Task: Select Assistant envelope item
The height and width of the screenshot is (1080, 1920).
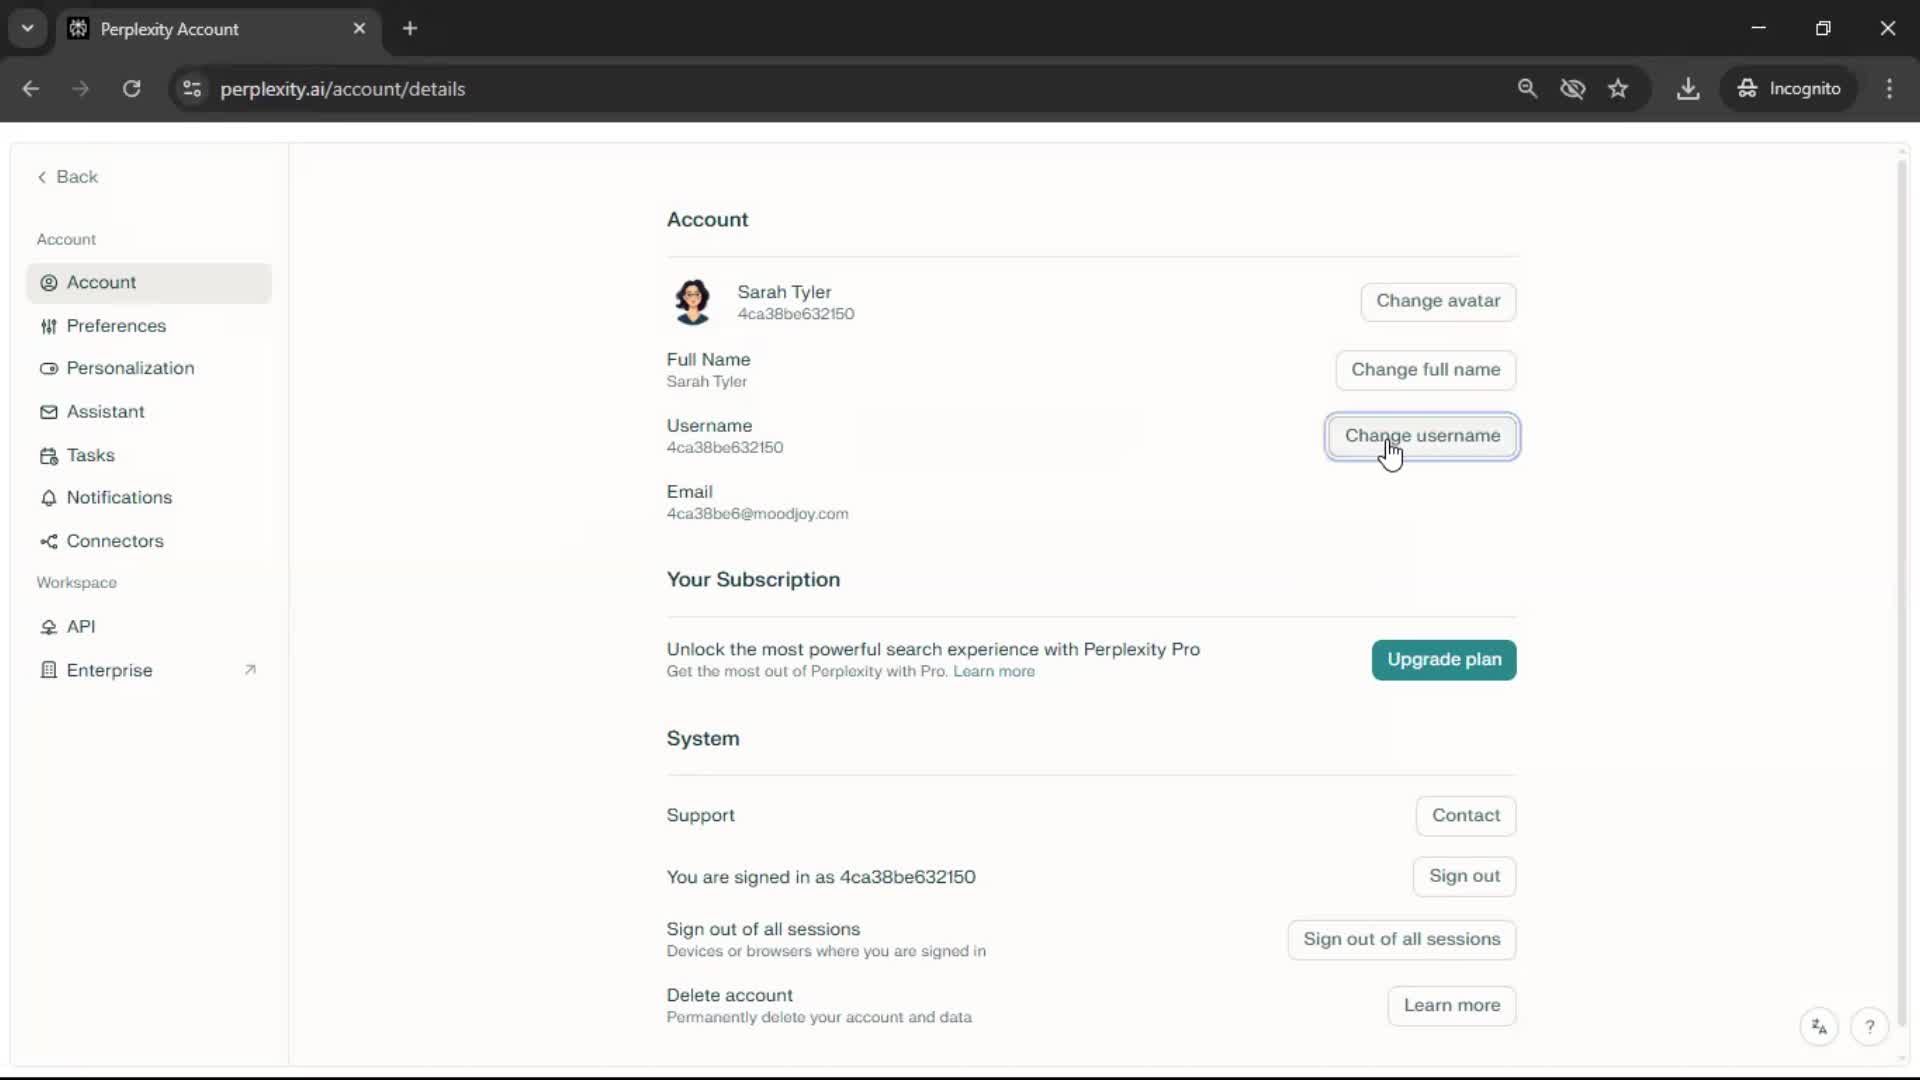Action: pyautogui.click(x=105, y=411)
